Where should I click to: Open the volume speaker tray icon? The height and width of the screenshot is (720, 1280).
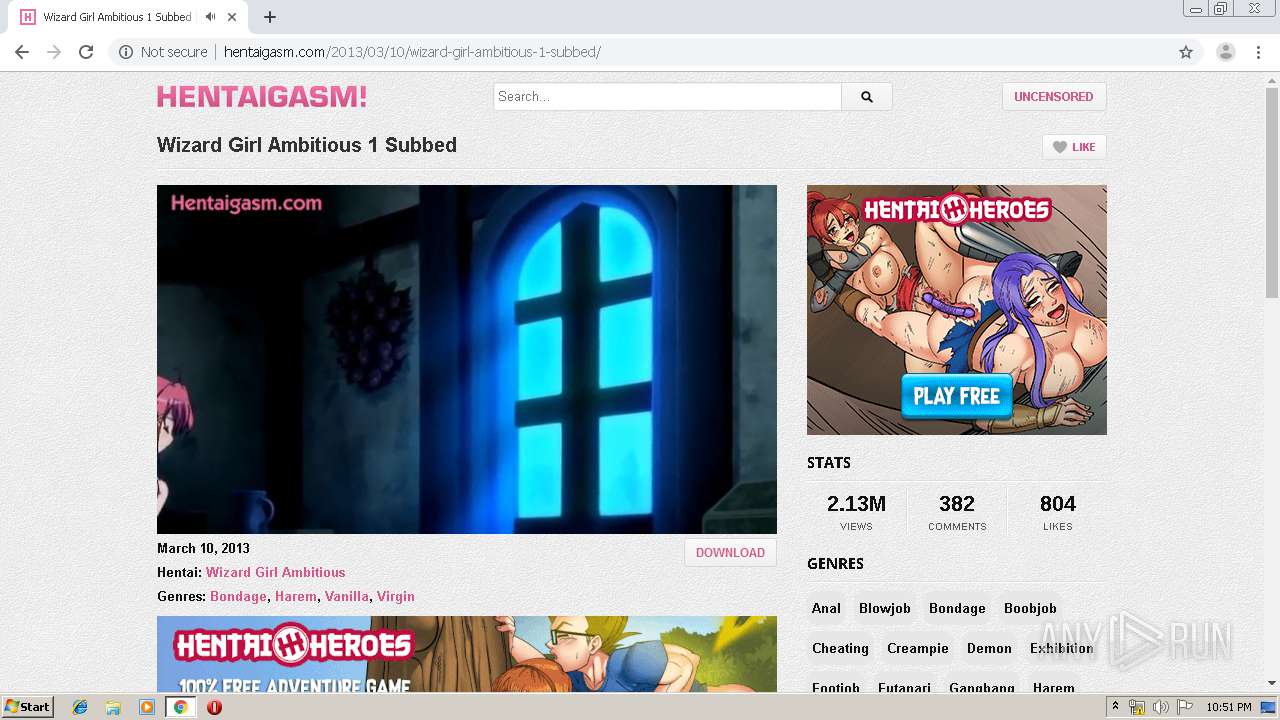pos(1160,707)
